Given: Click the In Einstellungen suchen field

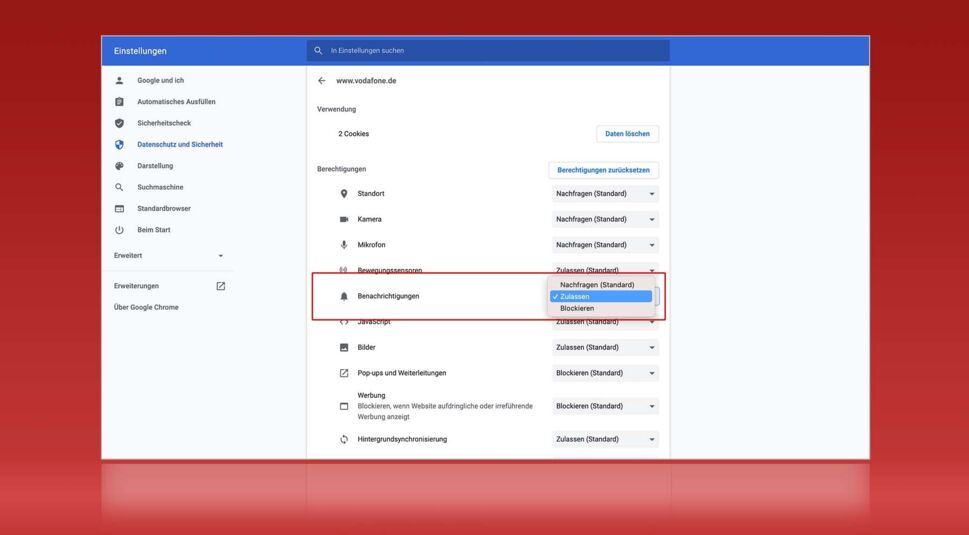Looking at the screenshot, I should point(488,51).
